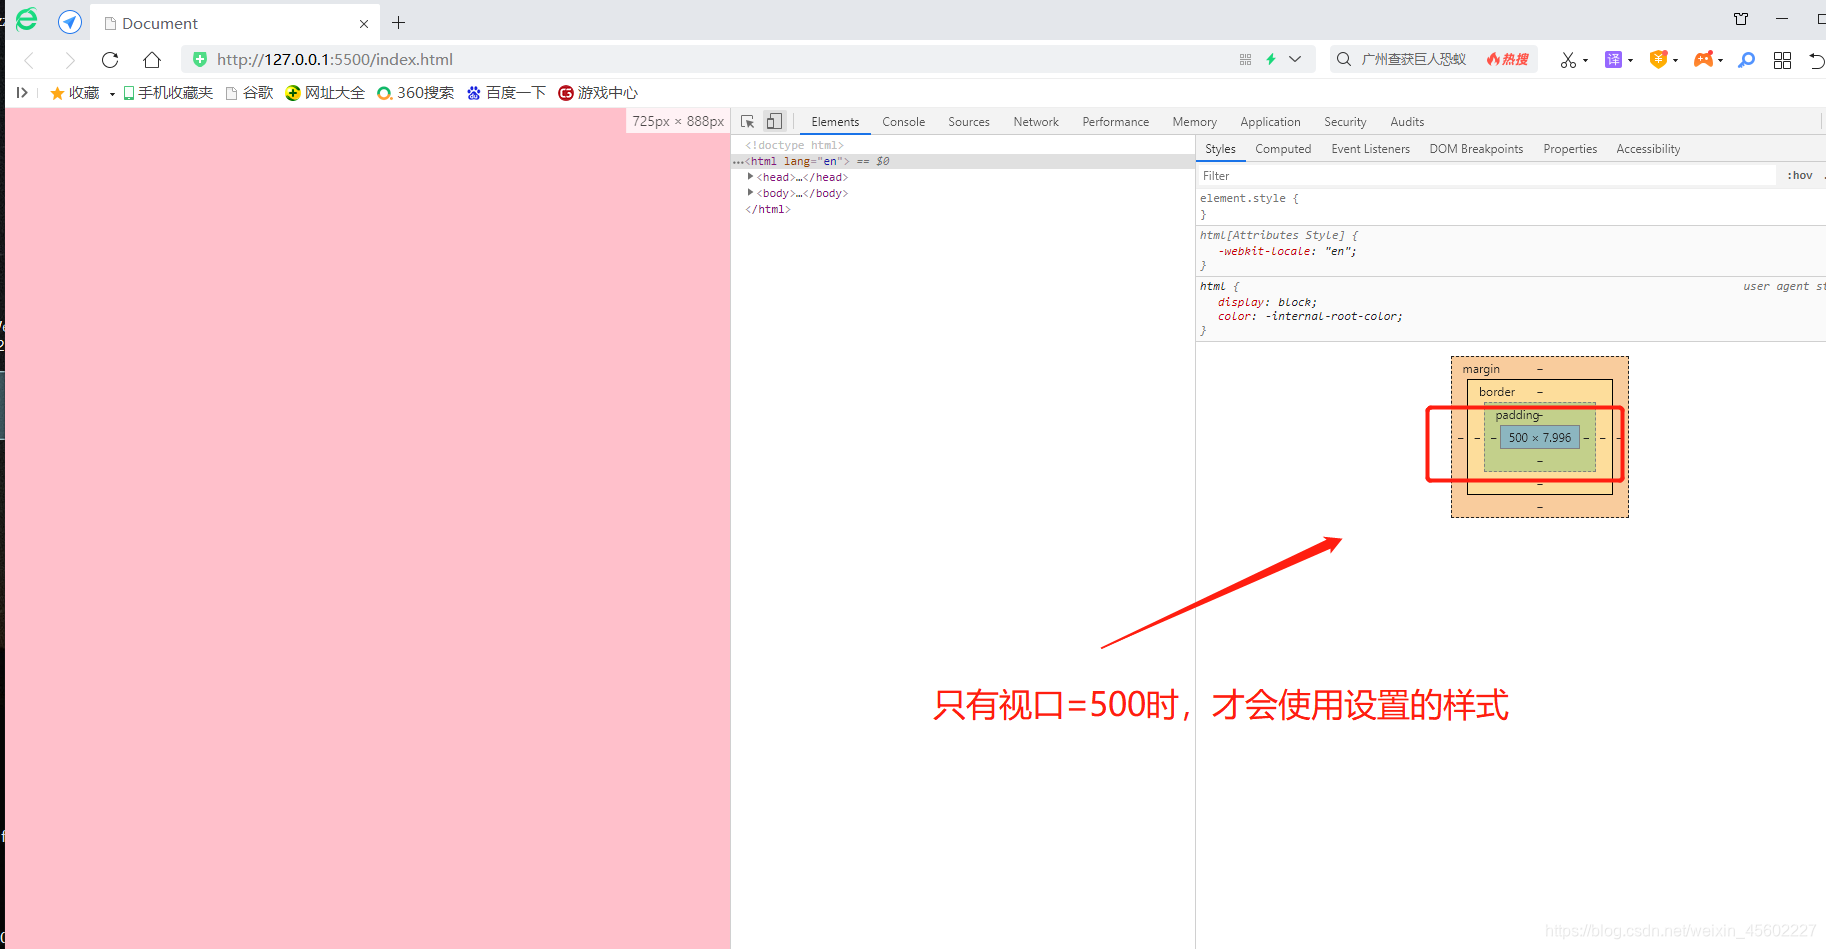Click the styles Filter input field
Screen dimensions: 1826x949
(1487, 176)
